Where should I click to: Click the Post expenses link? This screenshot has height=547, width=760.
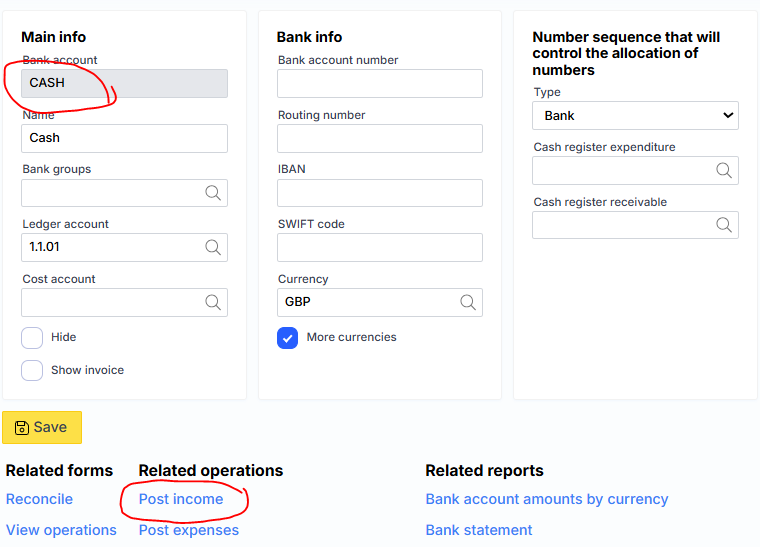189,530
